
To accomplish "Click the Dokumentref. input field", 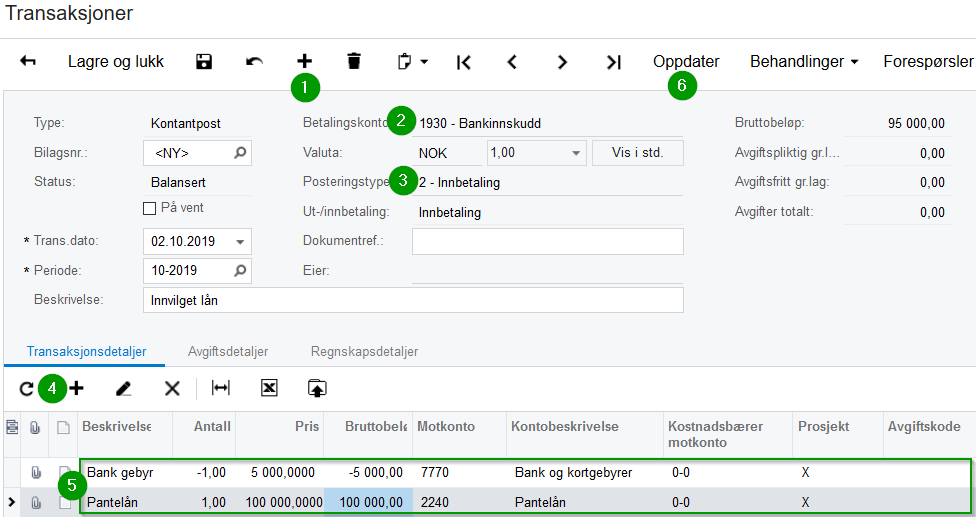I will click(547, 242).
